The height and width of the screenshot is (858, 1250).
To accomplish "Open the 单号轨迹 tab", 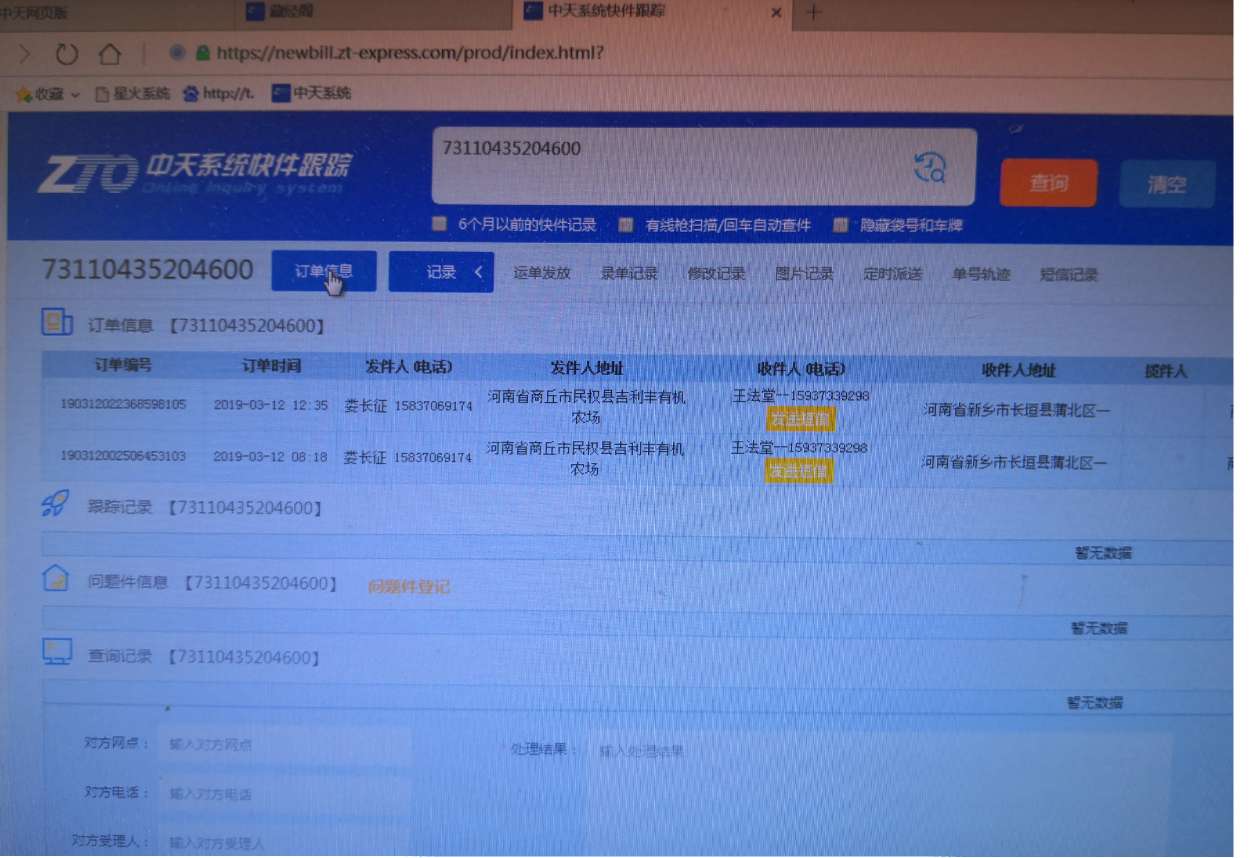I will pyautogui.click(x=981, y=274).
